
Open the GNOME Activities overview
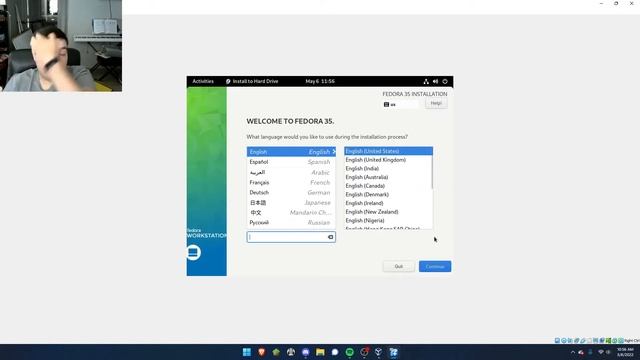(x=203, y=81)
